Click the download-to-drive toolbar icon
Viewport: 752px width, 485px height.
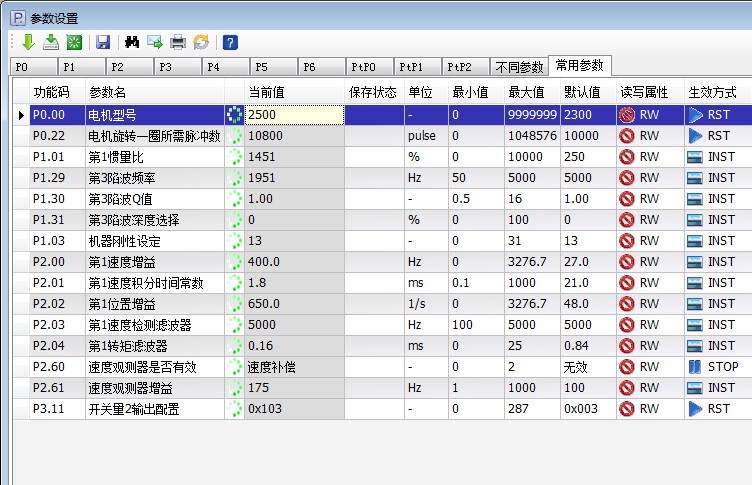[50, 42]
